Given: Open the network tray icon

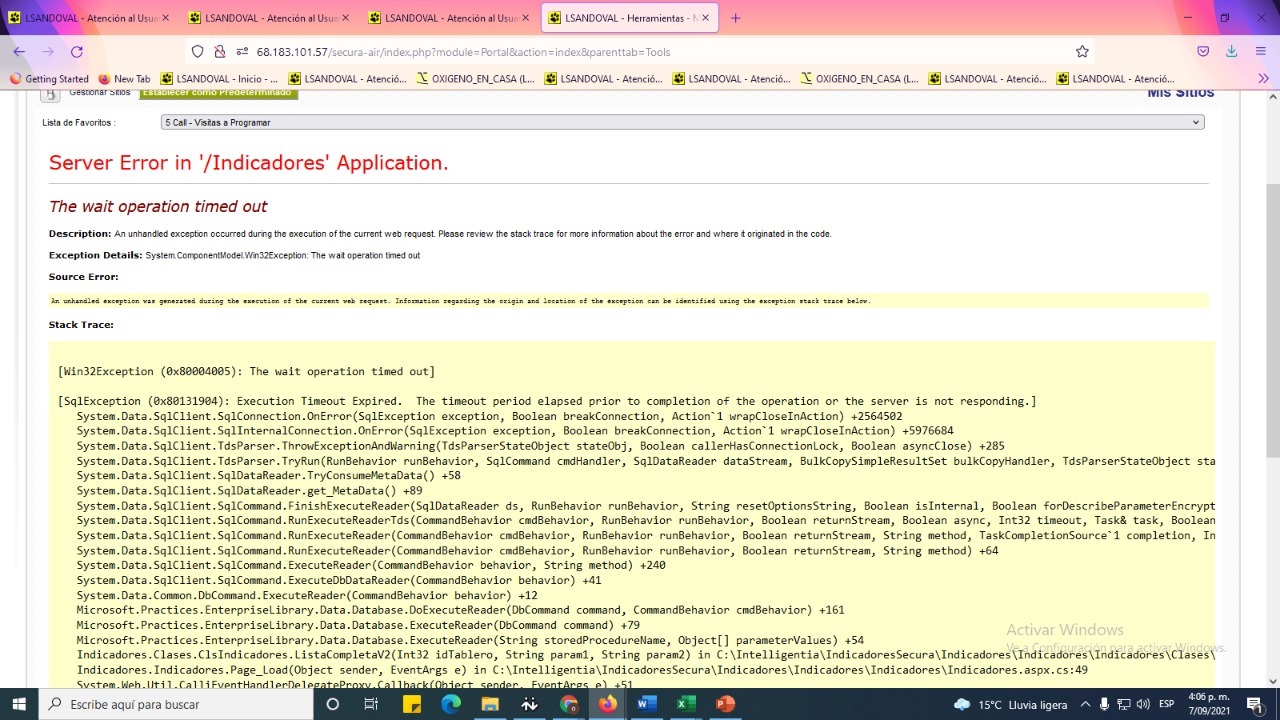Looking at the screenshot, I should pos(1123,704).
